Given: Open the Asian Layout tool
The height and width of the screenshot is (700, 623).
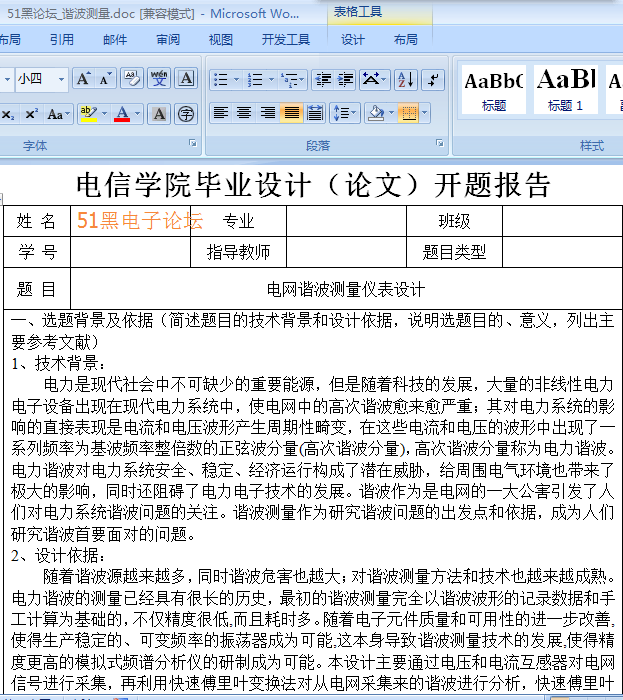Looking at the screenshot, I should [x=374, y=80].
